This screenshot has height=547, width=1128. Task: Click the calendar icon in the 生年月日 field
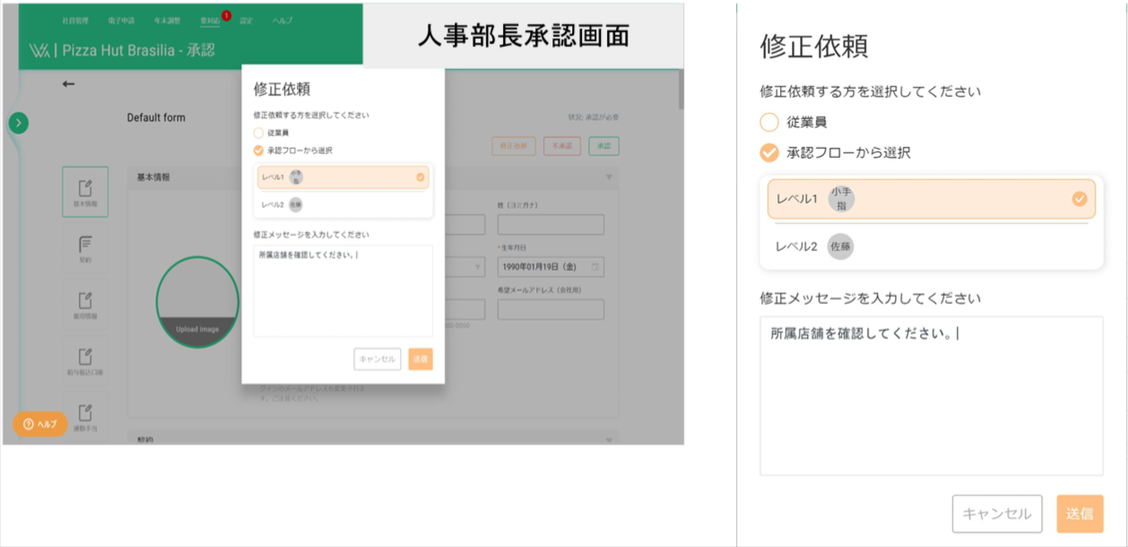pos(594,267)
